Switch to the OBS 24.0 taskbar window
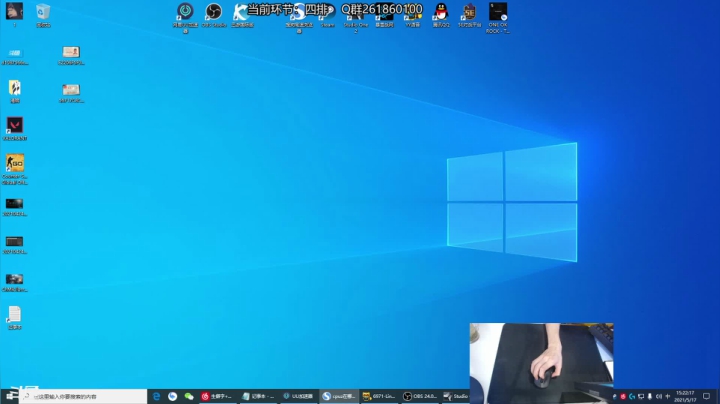The width and height of the screenshot is (720, 404). tap(420, 396)
